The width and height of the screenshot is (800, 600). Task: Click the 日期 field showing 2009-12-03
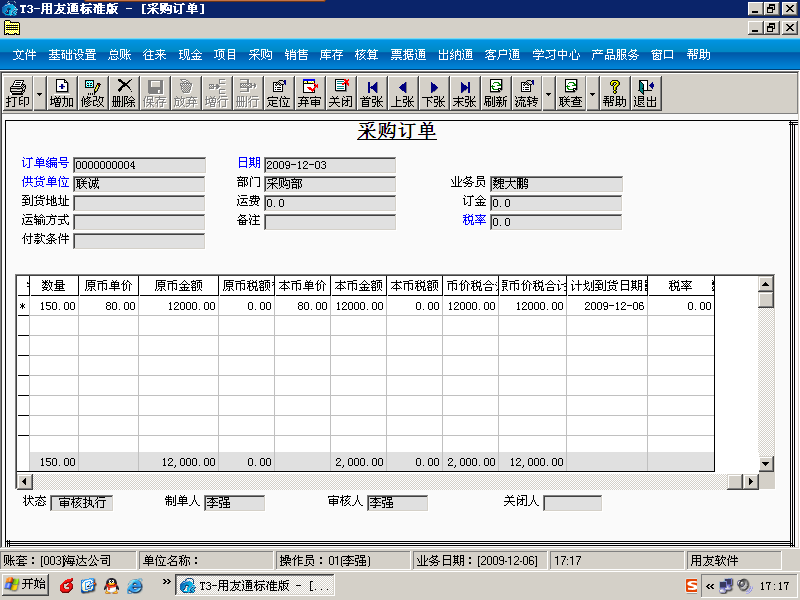pyautogui.click(x=330, y=165)
